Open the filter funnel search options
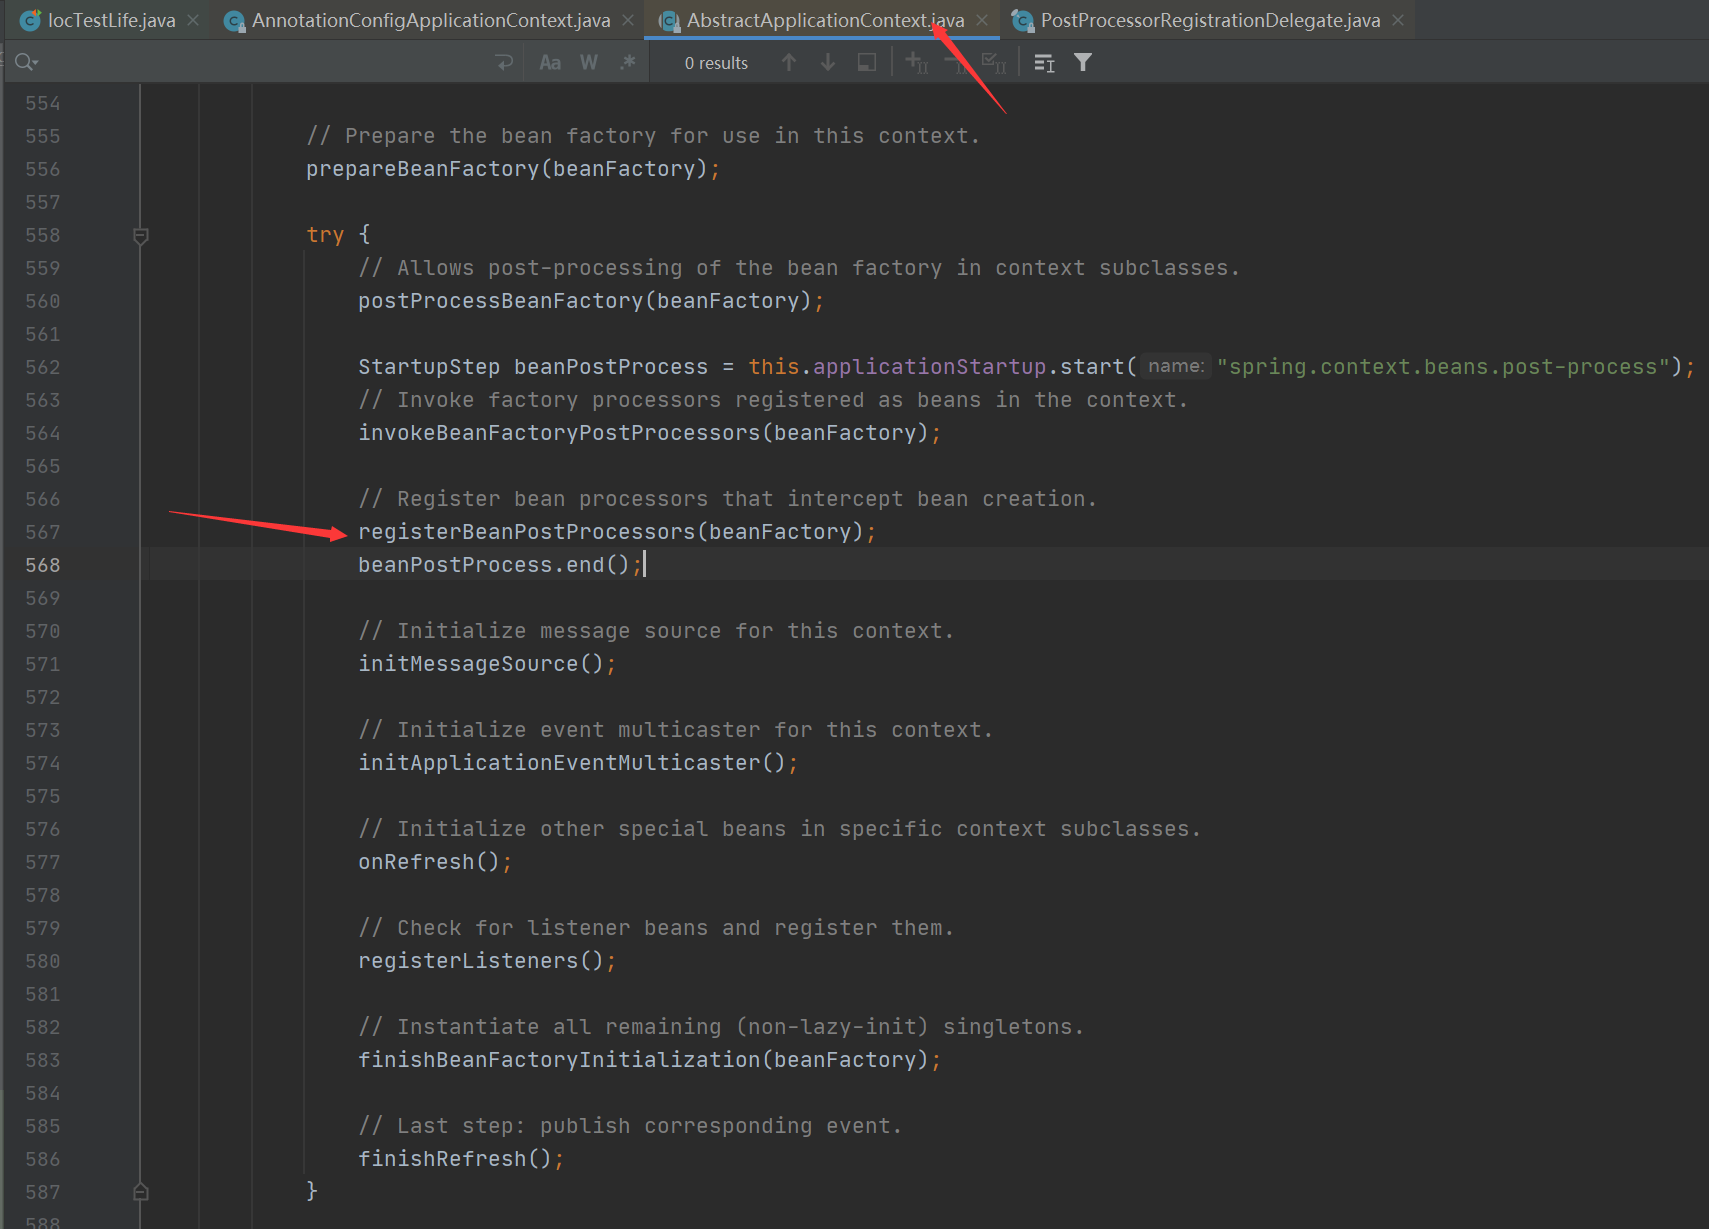 coord(1083,62)
